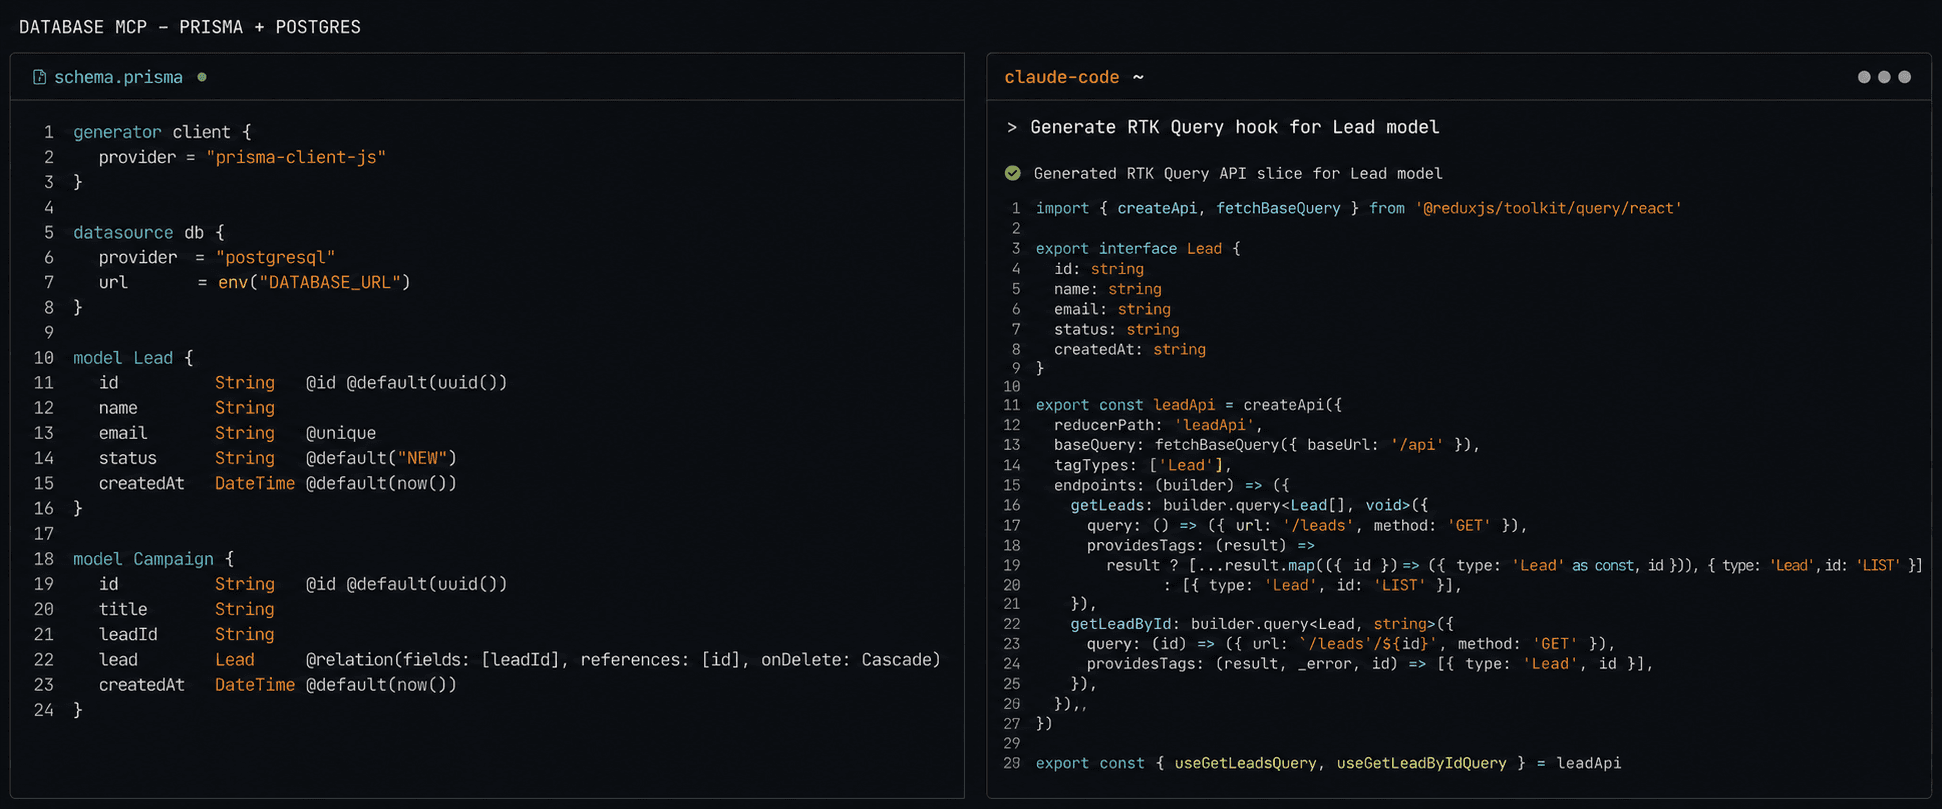1942x809 pixels.
Task: Click 'useGetLeadsQuery' in the export line
Action: tap(1245, 763)
